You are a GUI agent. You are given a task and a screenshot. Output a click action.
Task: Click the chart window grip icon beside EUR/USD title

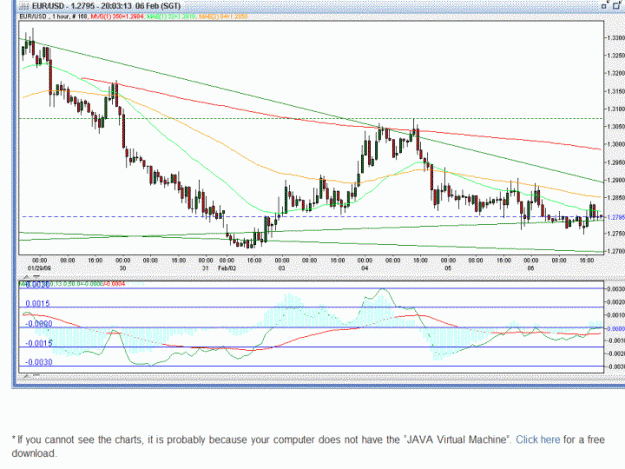coord(24,6)
